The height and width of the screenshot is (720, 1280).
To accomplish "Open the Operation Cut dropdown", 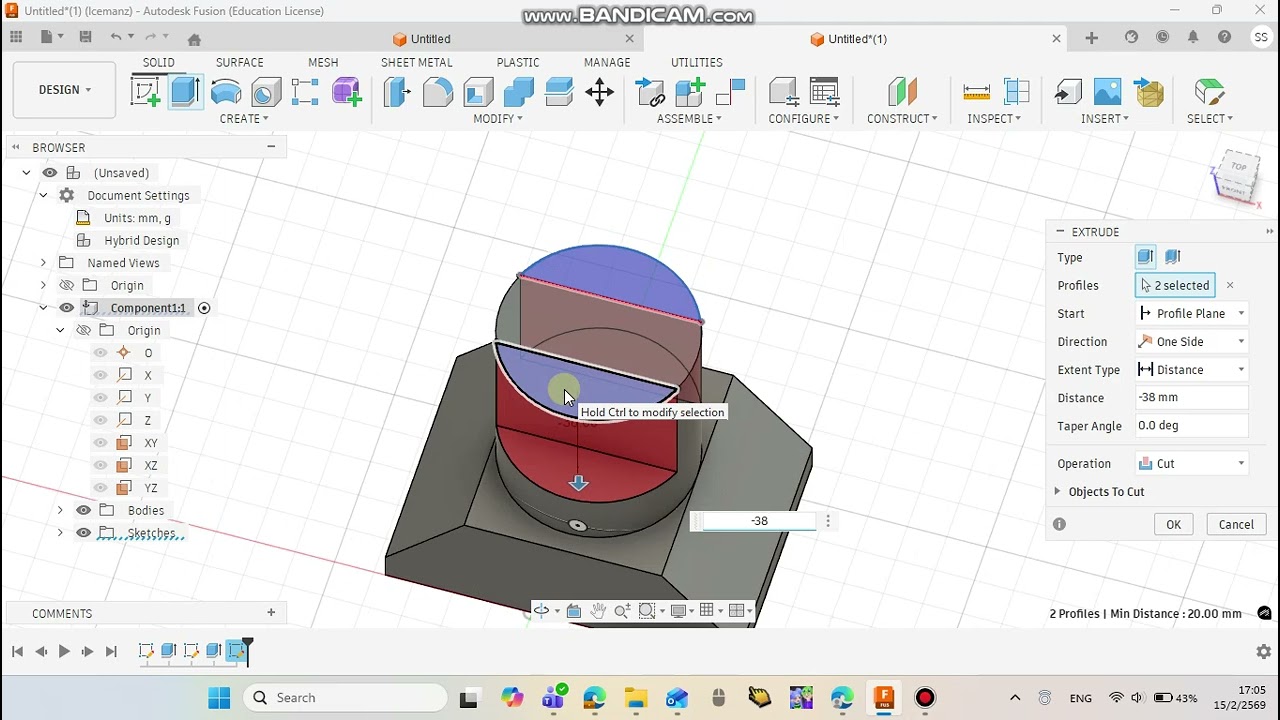I will (1191, 463).
